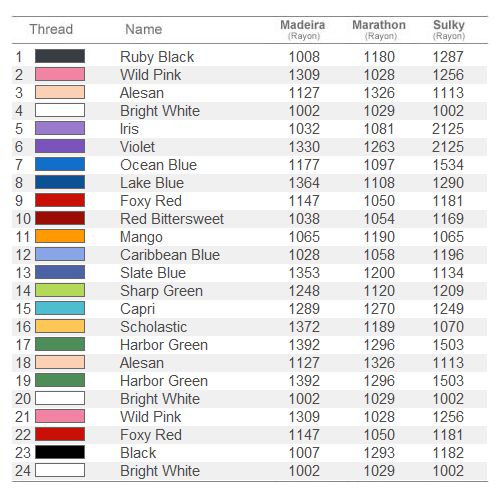Select the Alesan swatch in row 18

(x=60, y=362)
